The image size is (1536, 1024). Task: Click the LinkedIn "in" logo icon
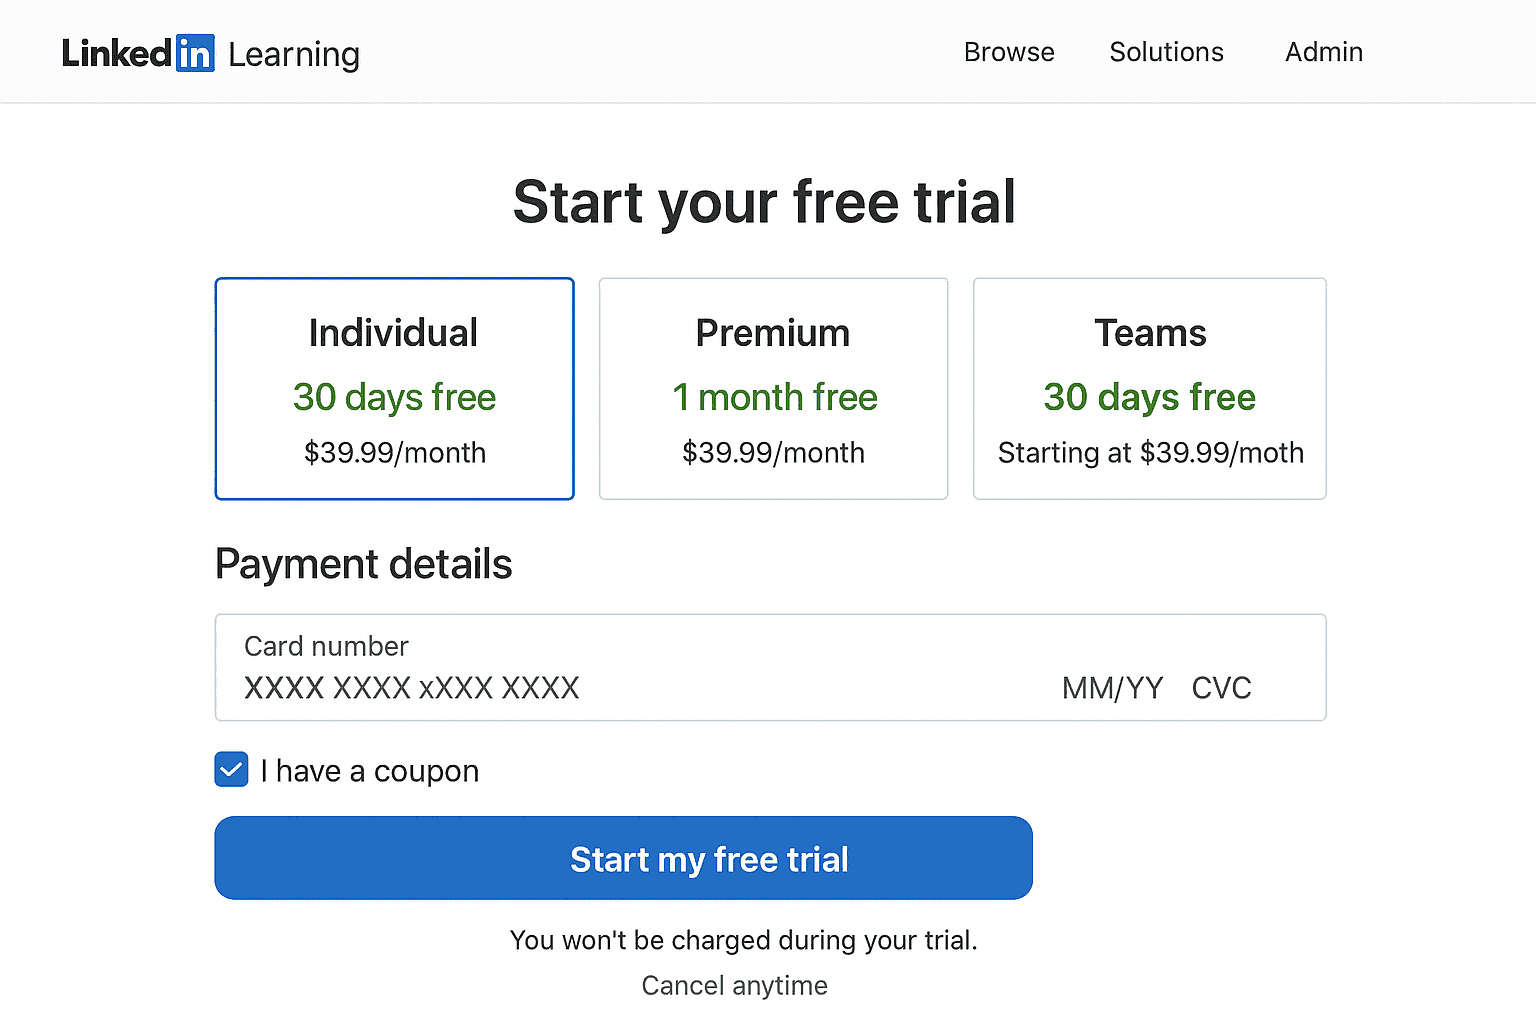[195, 53]
